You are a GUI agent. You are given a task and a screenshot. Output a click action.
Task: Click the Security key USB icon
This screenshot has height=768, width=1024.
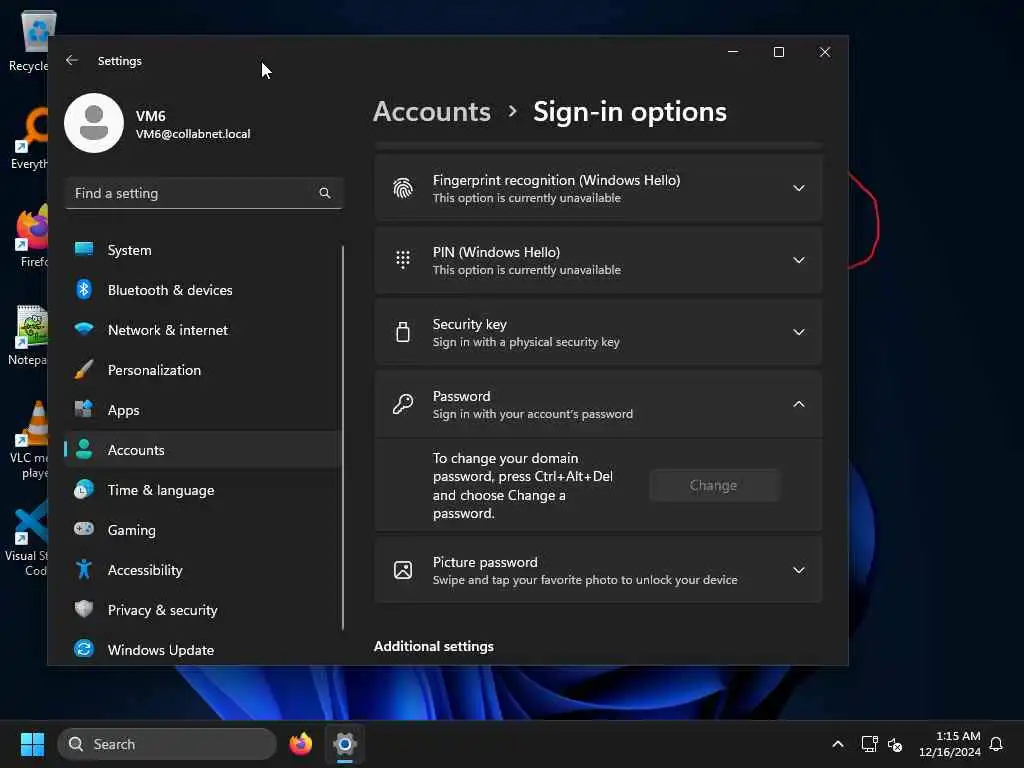coord(403,332)
